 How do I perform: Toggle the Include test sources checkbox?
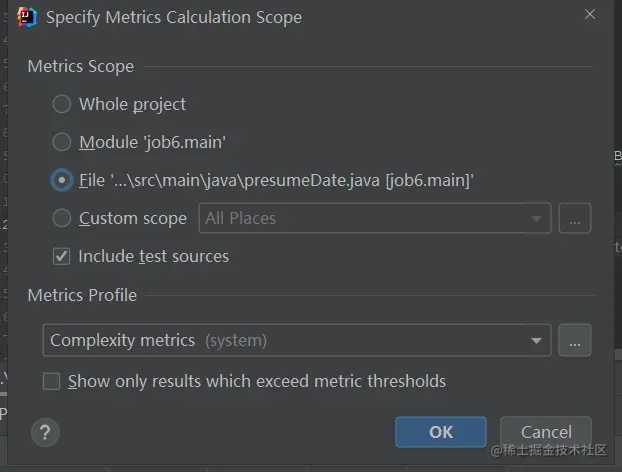62,256
